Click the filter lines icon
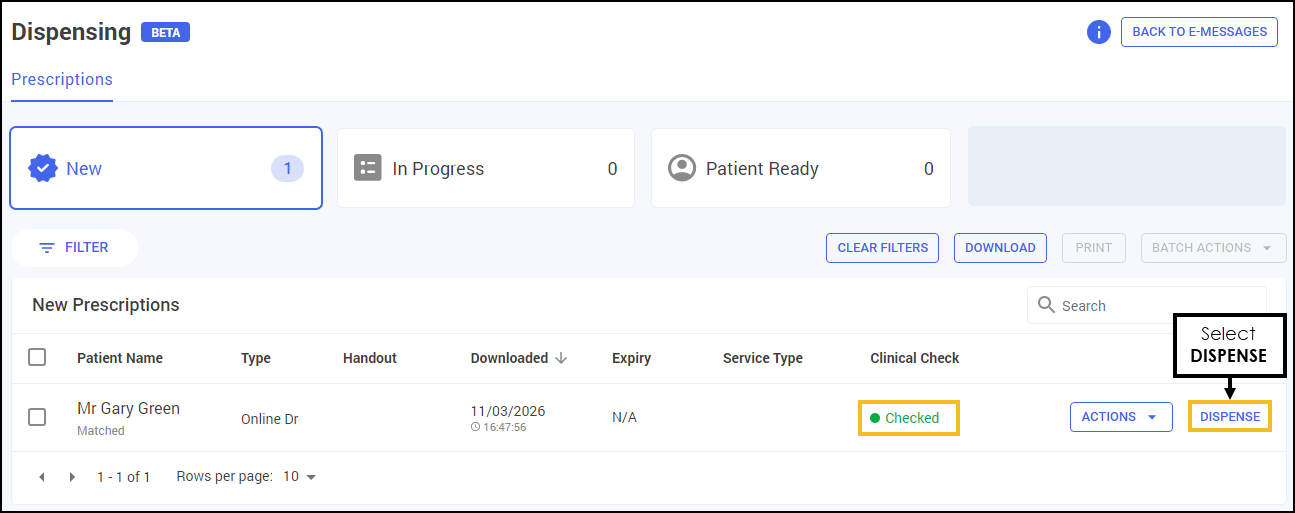The image size is (1295, 513). point(46,248)
